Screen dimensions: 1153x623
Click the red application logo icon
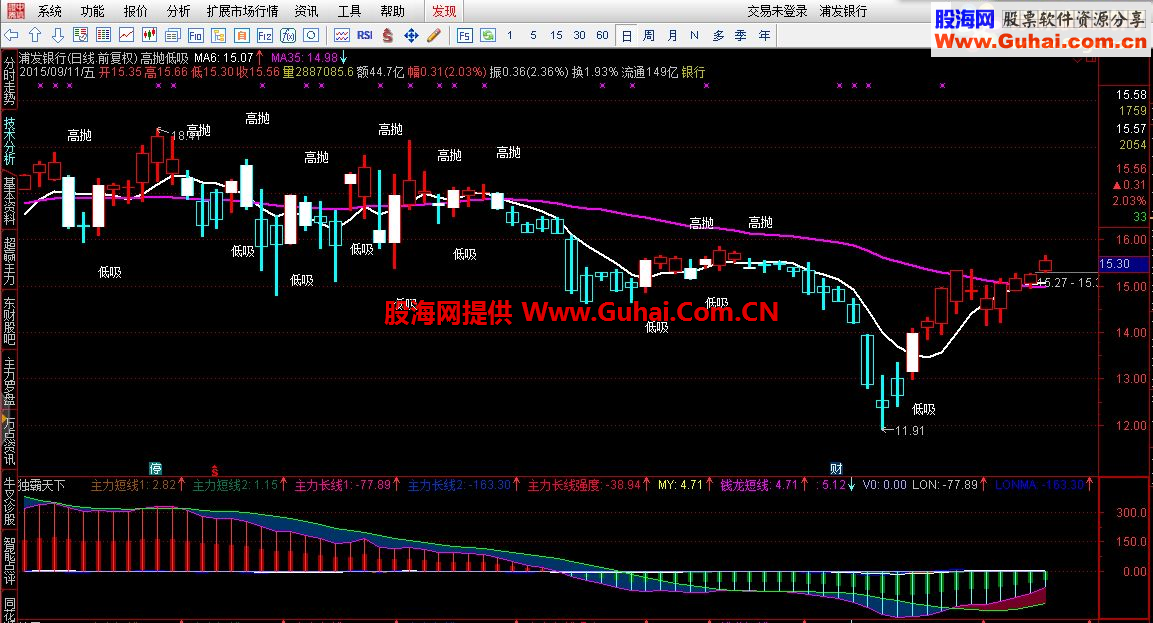[x=15, y=10]
